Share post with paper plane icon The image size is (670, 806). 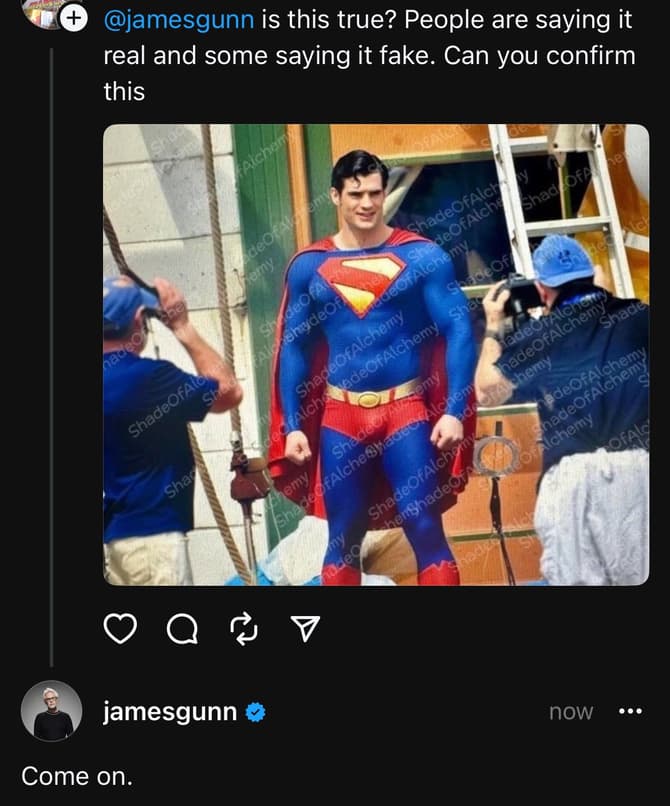(305, 628)
